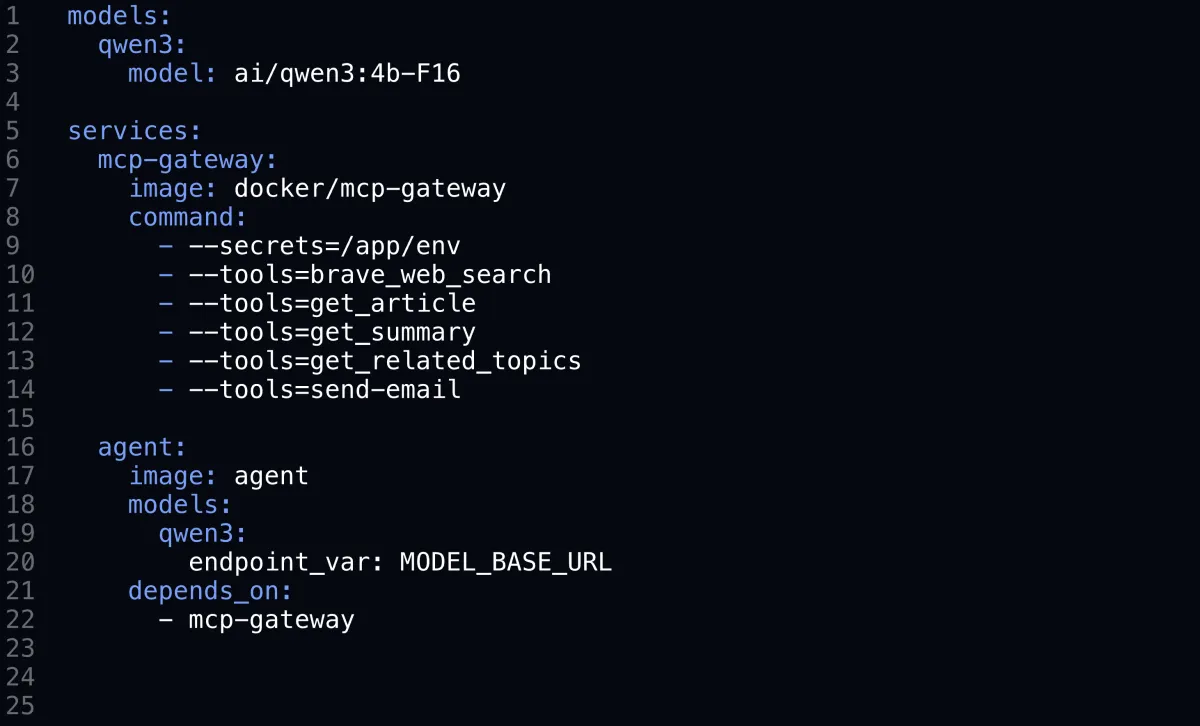
Task: Click the '--tools=brave_web_search' argument
Action: (370, 274)
